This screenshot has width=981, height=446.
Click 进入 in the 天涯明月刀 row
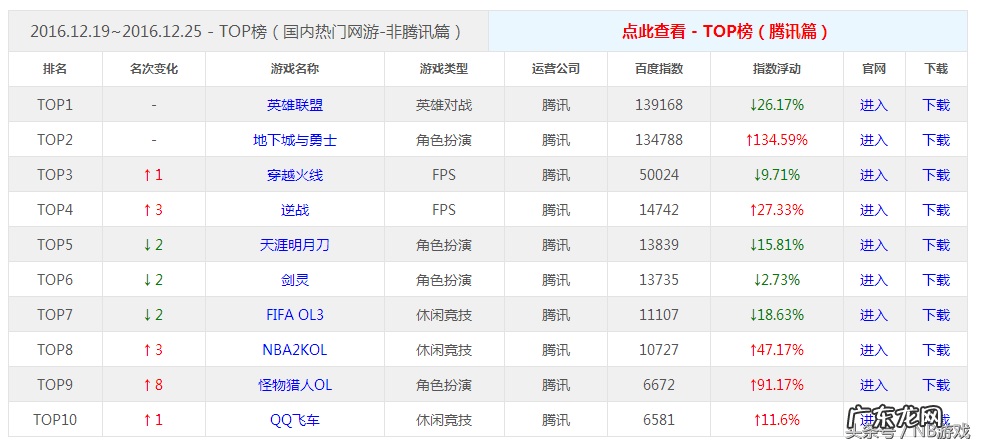[873, 245]
